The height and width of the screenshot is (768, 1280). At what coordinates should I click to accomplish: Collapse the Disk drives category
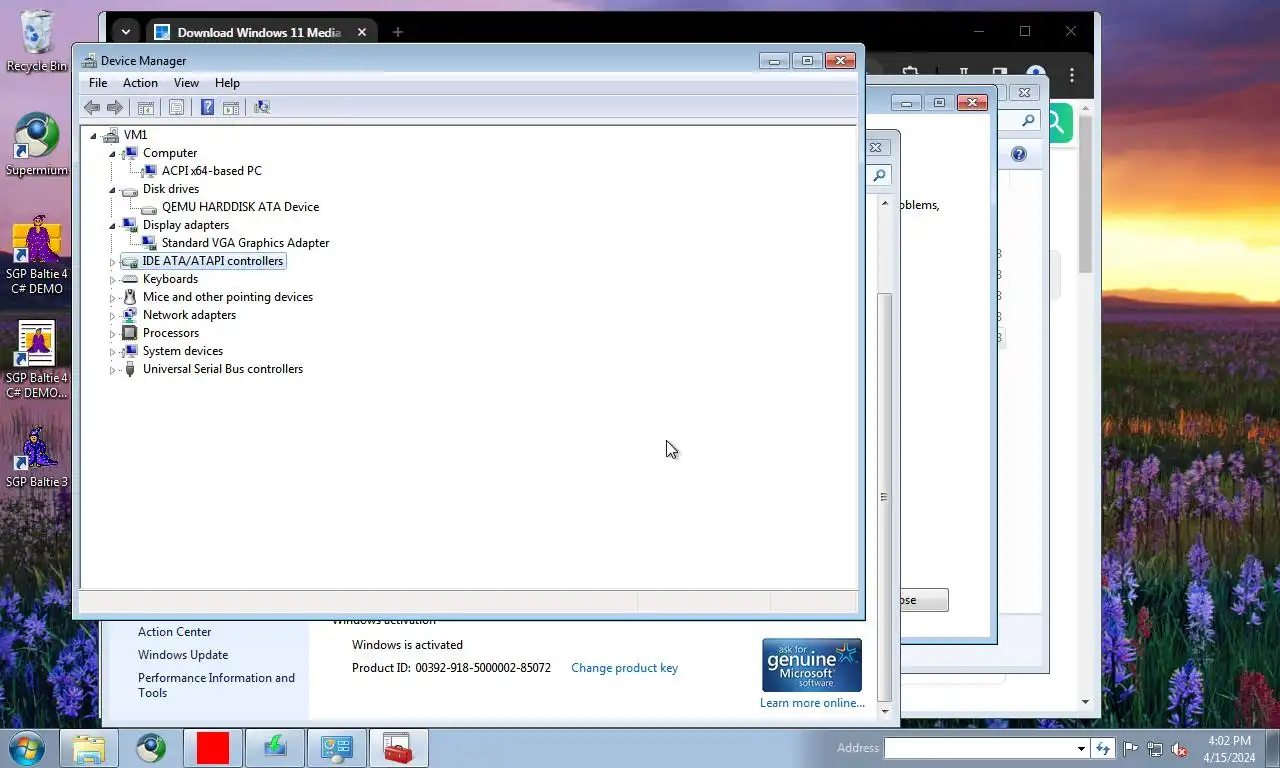pos(112,189)
